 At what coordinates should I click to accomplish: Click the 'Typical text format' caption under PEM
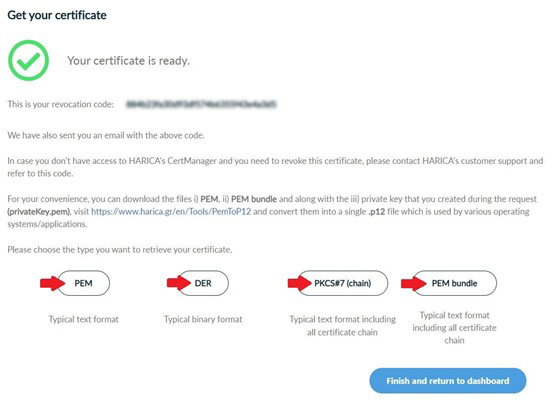coord(83,319)
